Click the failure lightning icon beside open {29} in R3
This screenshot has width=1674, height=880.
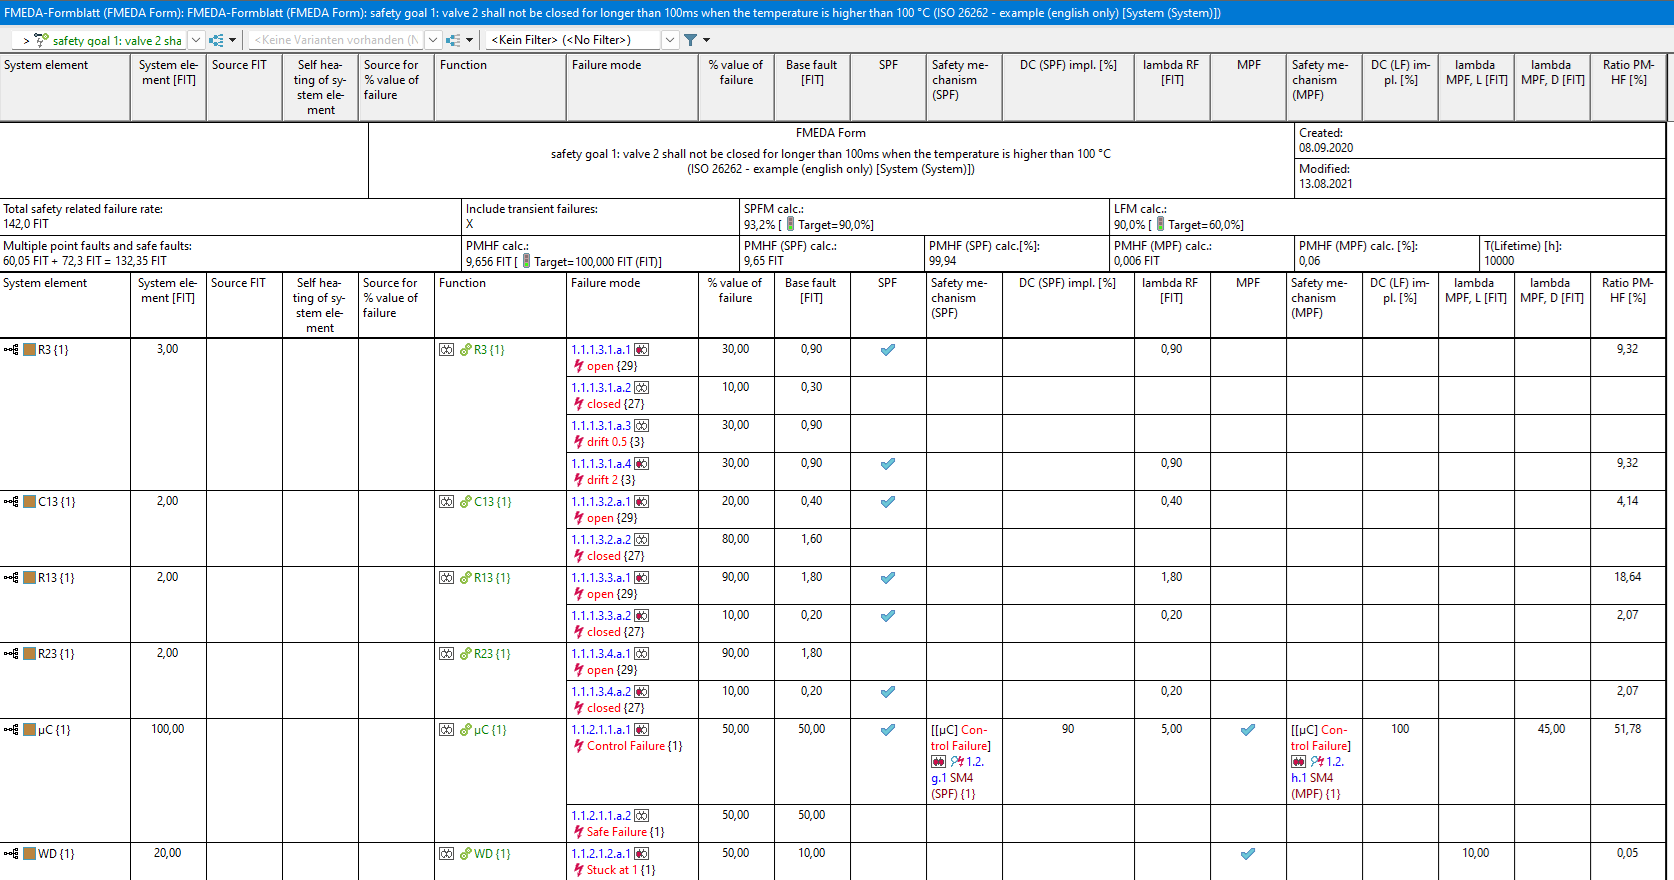coord(578,366)
